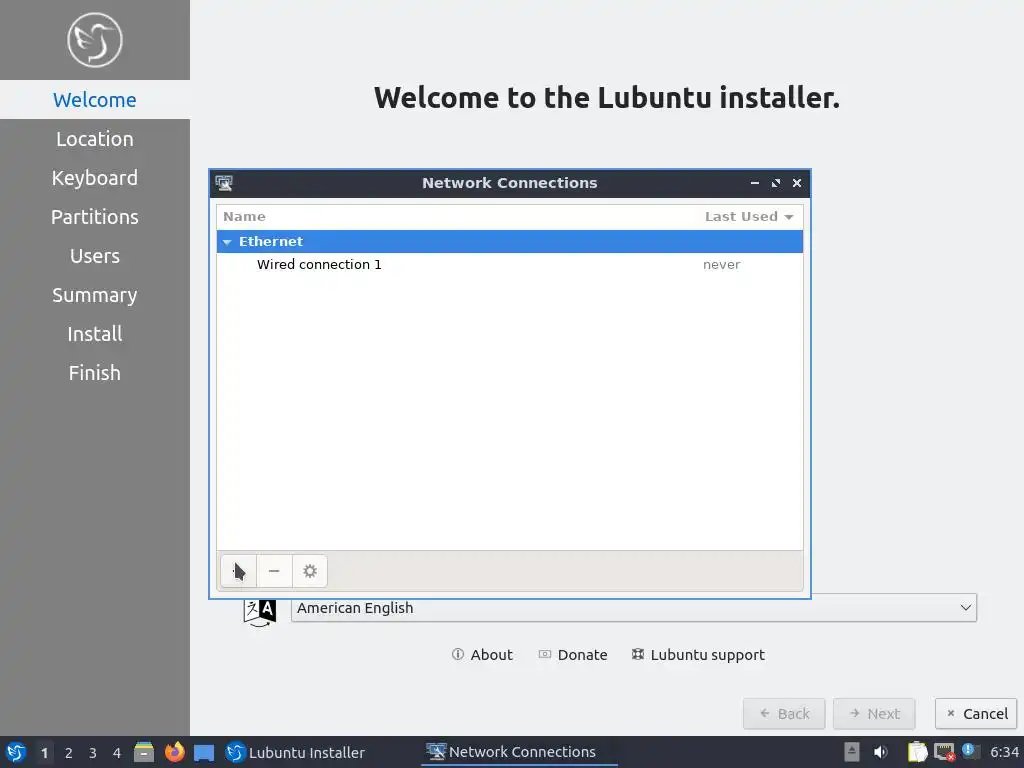Image resolution: width=1024 pixels, height=768 pixels.
Task: Select the Keyboard step in sidebar
Action: 95,178
